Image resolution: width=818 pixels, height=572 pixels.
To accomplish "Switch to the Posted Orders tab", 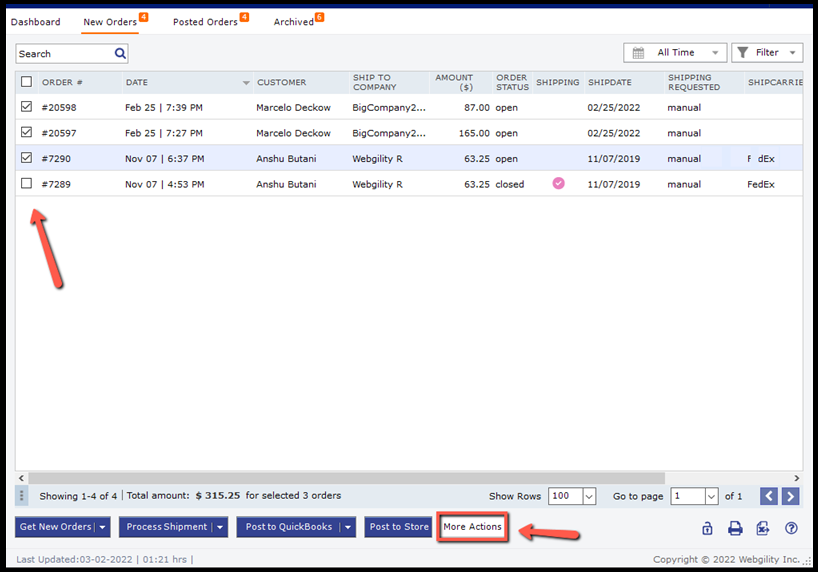I will [205, 22].
